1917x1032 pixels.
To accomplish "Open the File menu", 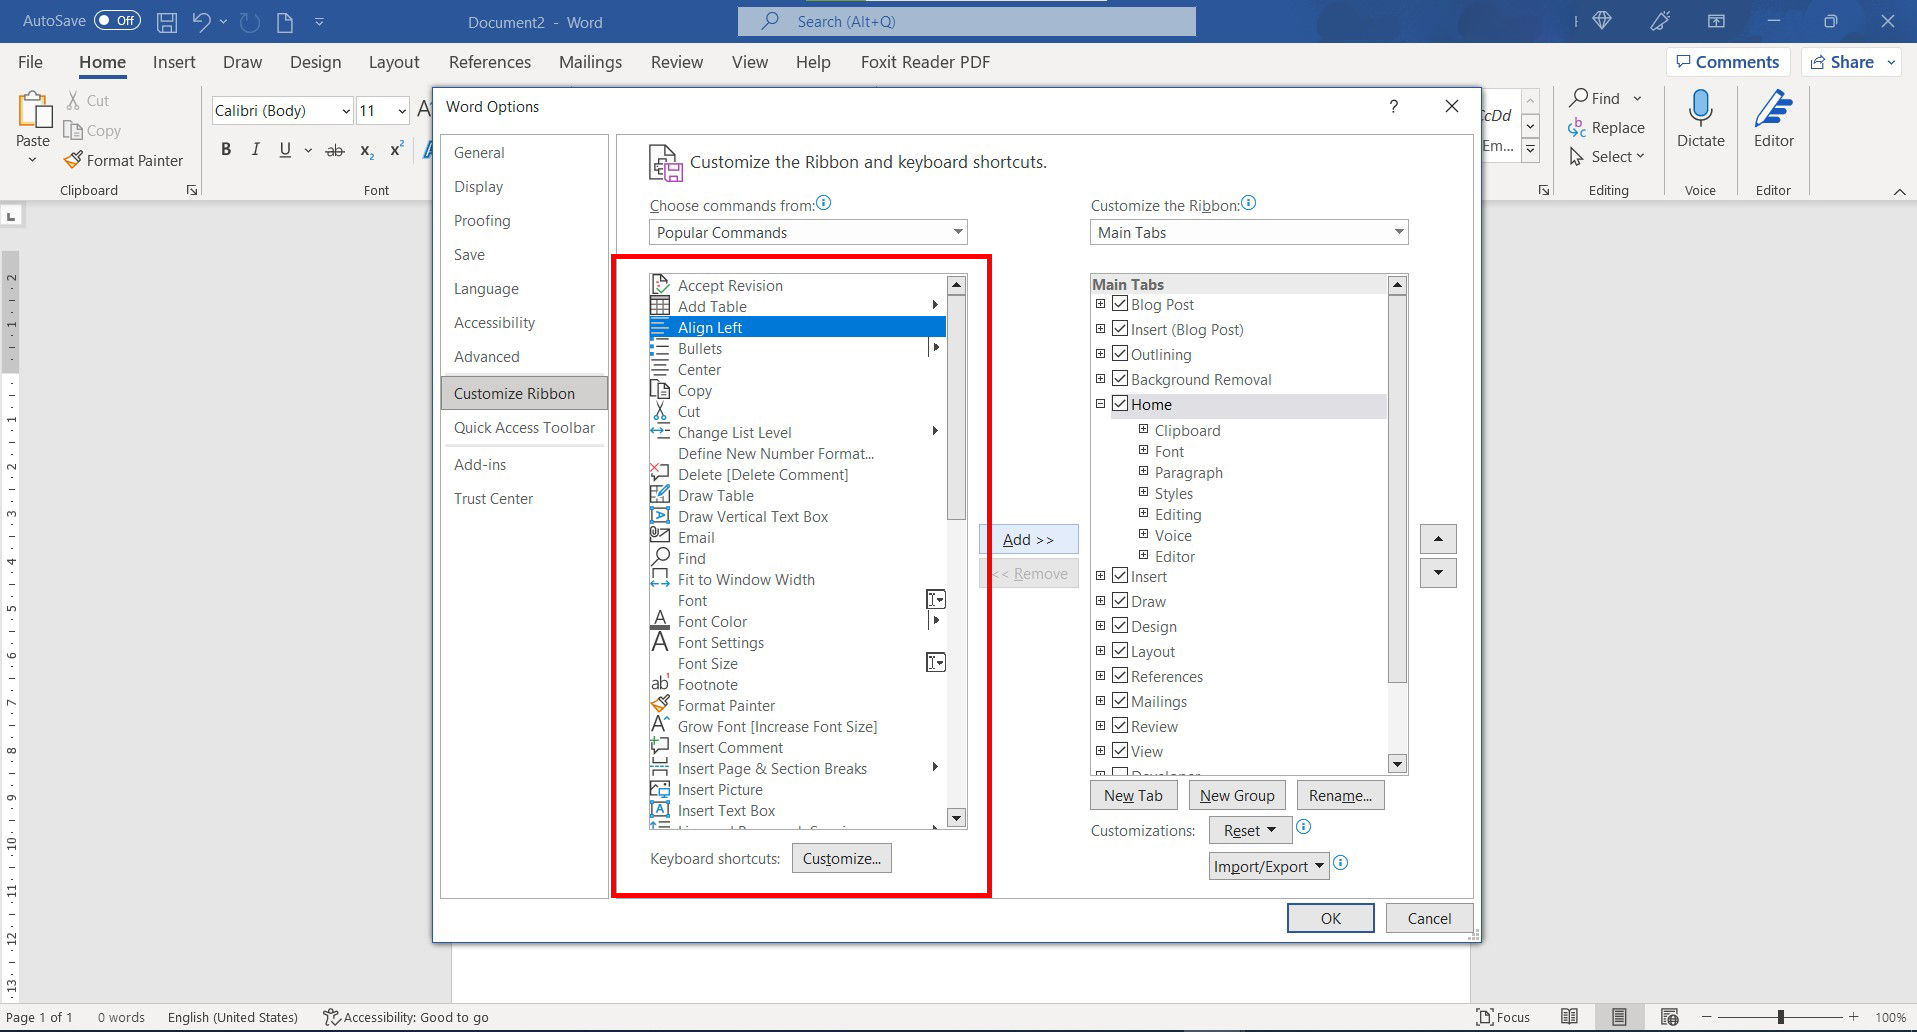I will (30, 62).
